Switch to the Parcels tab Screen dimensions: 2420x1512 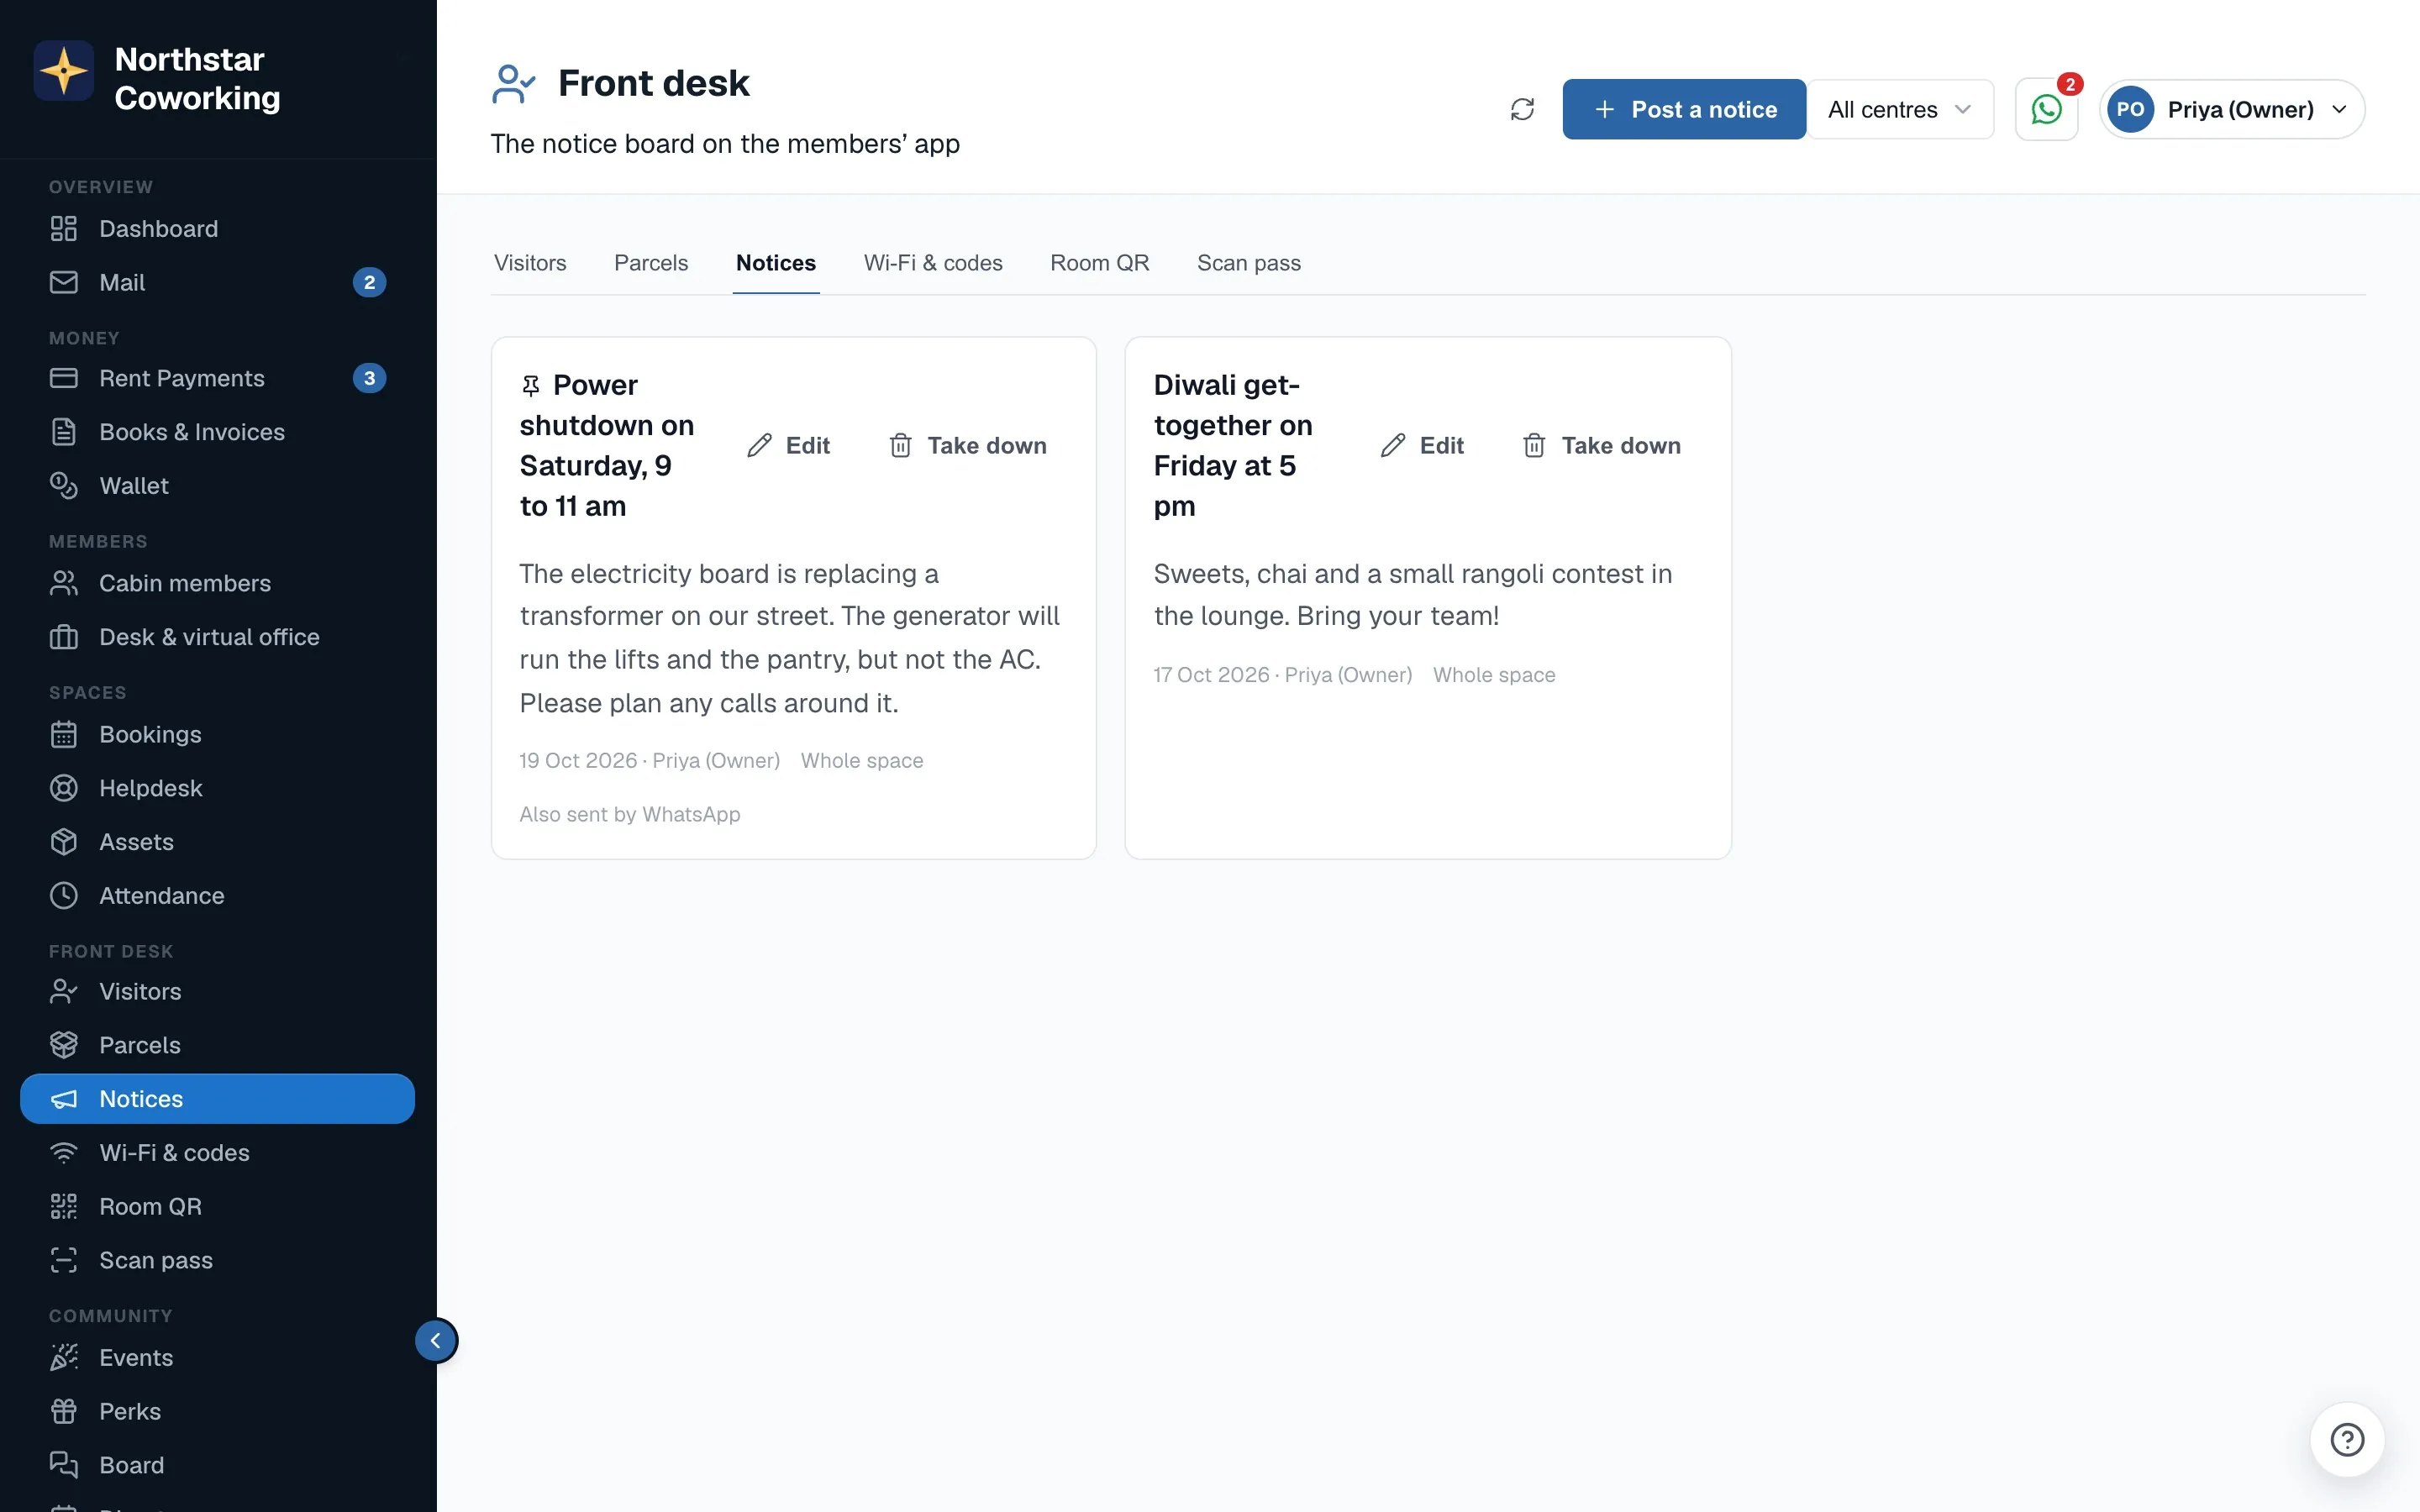pos(651,263)
